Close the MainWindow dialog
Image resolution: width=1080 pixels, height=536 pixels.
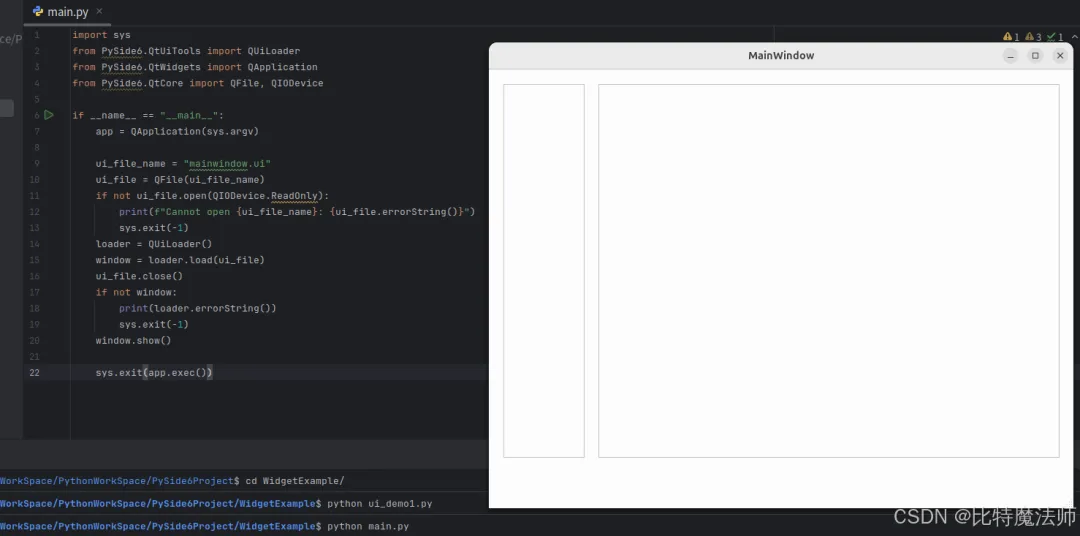click(1060, 56)
